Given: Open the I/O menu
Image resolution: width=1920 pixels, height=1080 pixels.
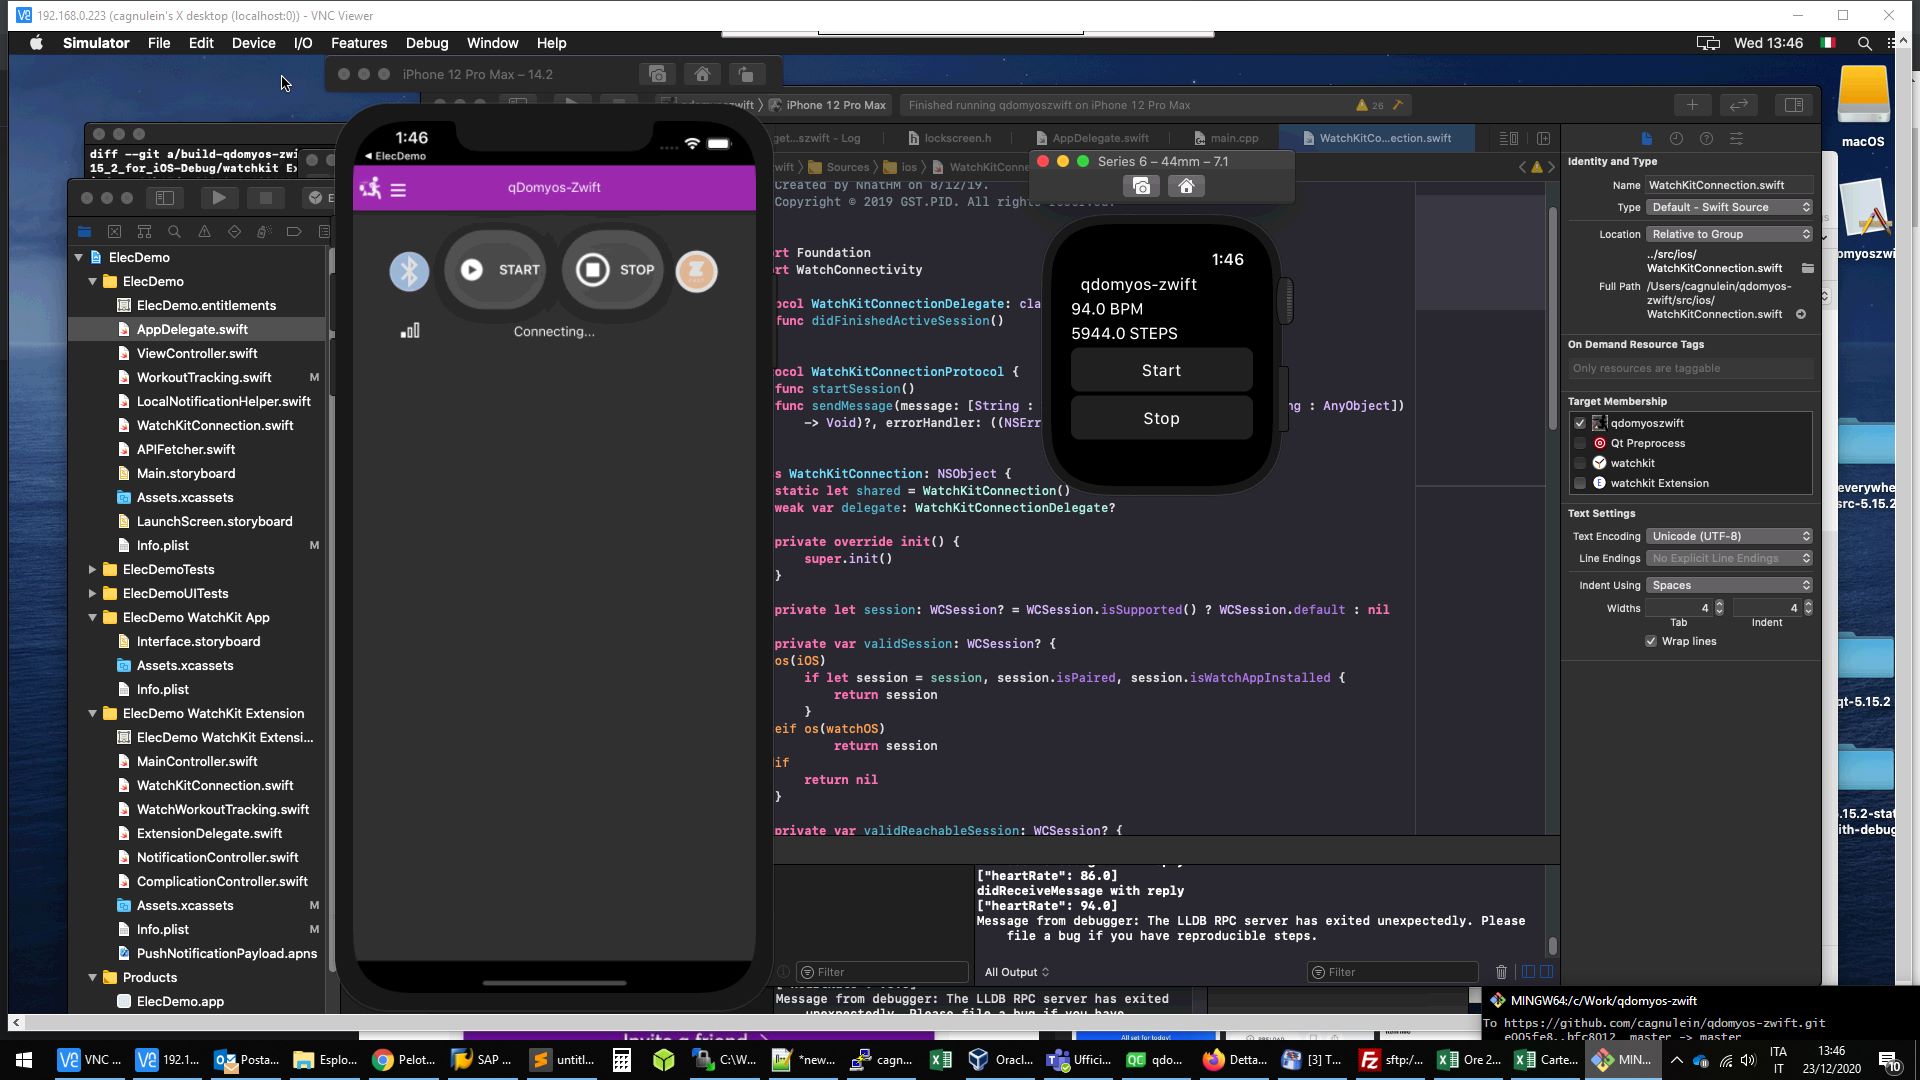Looking at the screenshot, I should click(303, 43).
